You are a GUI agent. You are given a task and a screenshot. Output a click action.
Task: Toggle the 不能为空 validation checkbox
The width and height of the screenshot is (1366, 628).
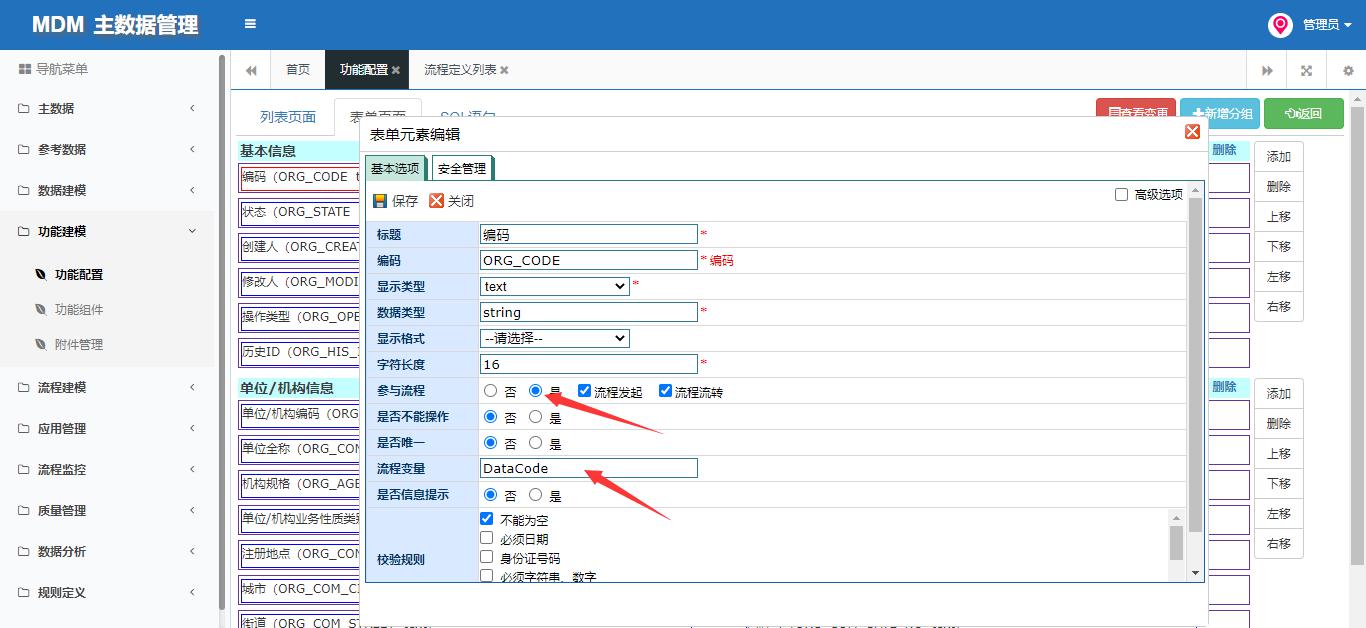point(487,519)
